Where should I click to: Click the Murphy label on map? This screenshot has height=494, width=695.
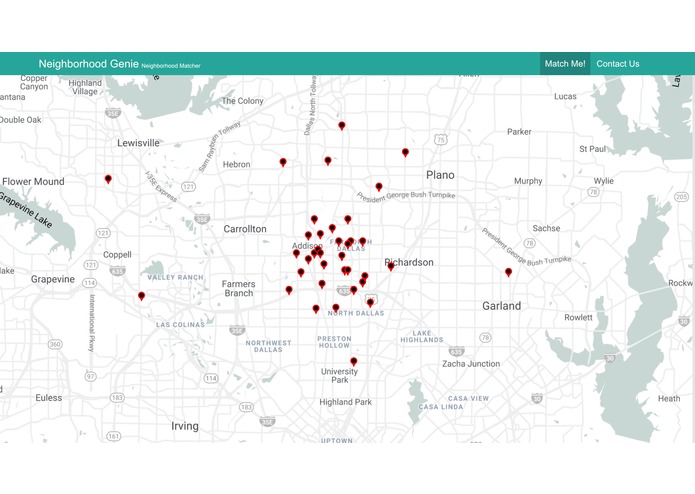[528, 181]
